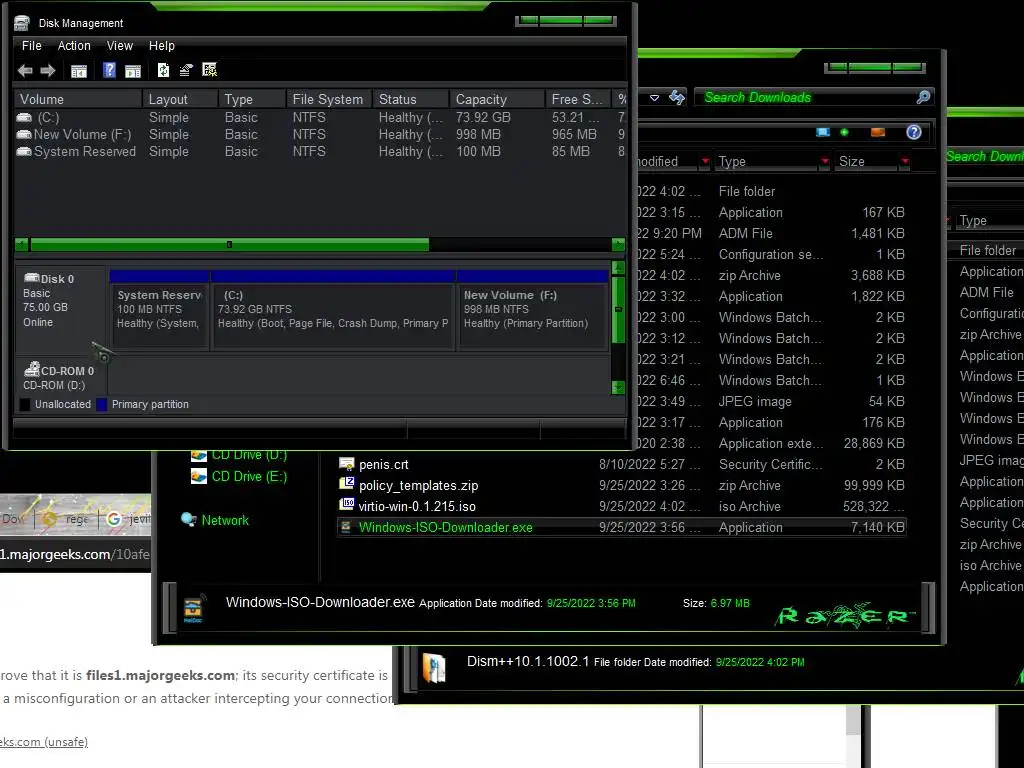The height and width of the screenshot is (768, 1024).
Task: Open the View menu in Disk Management
Action: click(120, 46)
